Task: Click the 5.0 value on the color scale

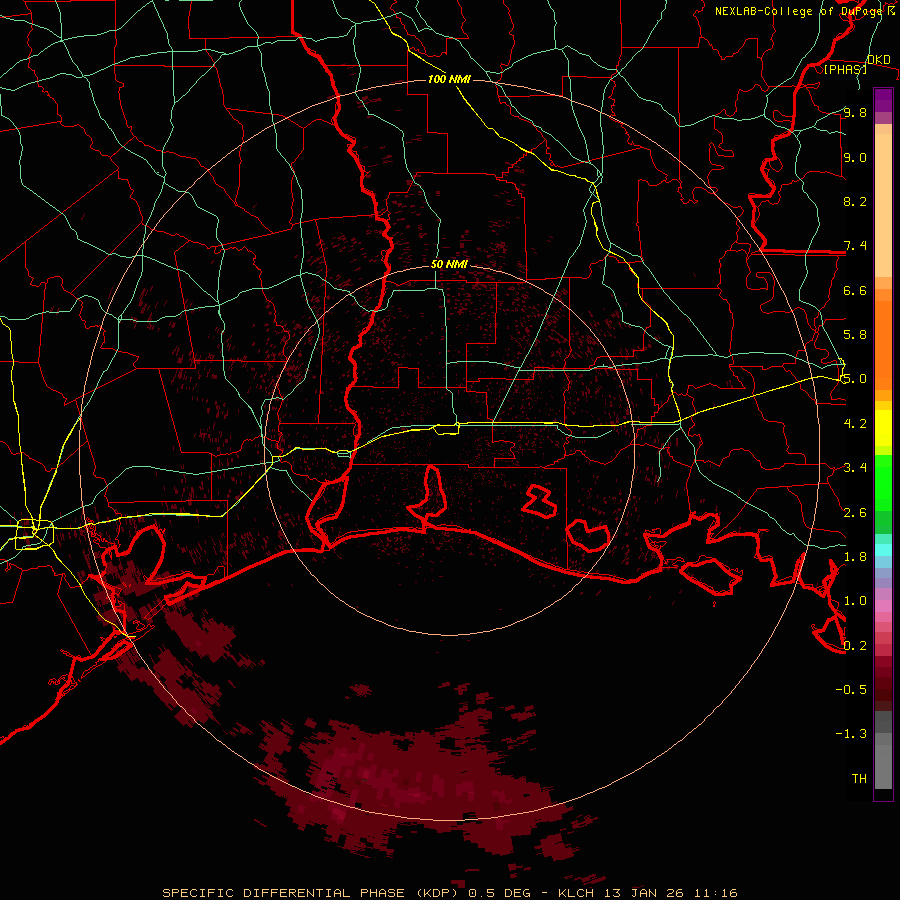Action: 855,379
